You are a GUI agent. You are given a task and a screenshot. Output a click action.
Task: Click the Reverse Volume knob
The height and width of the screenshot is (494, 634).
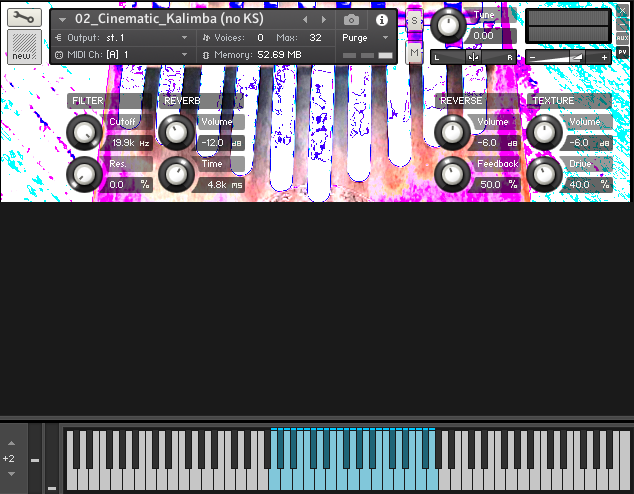(452, 132)
